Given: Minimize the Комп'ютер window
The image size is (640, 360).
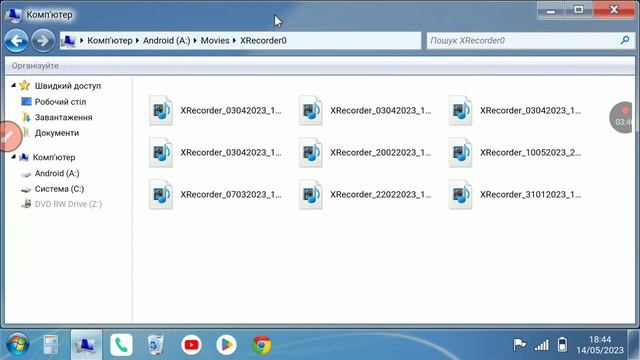Looking at the screenshot, I should tap(551, 10).
